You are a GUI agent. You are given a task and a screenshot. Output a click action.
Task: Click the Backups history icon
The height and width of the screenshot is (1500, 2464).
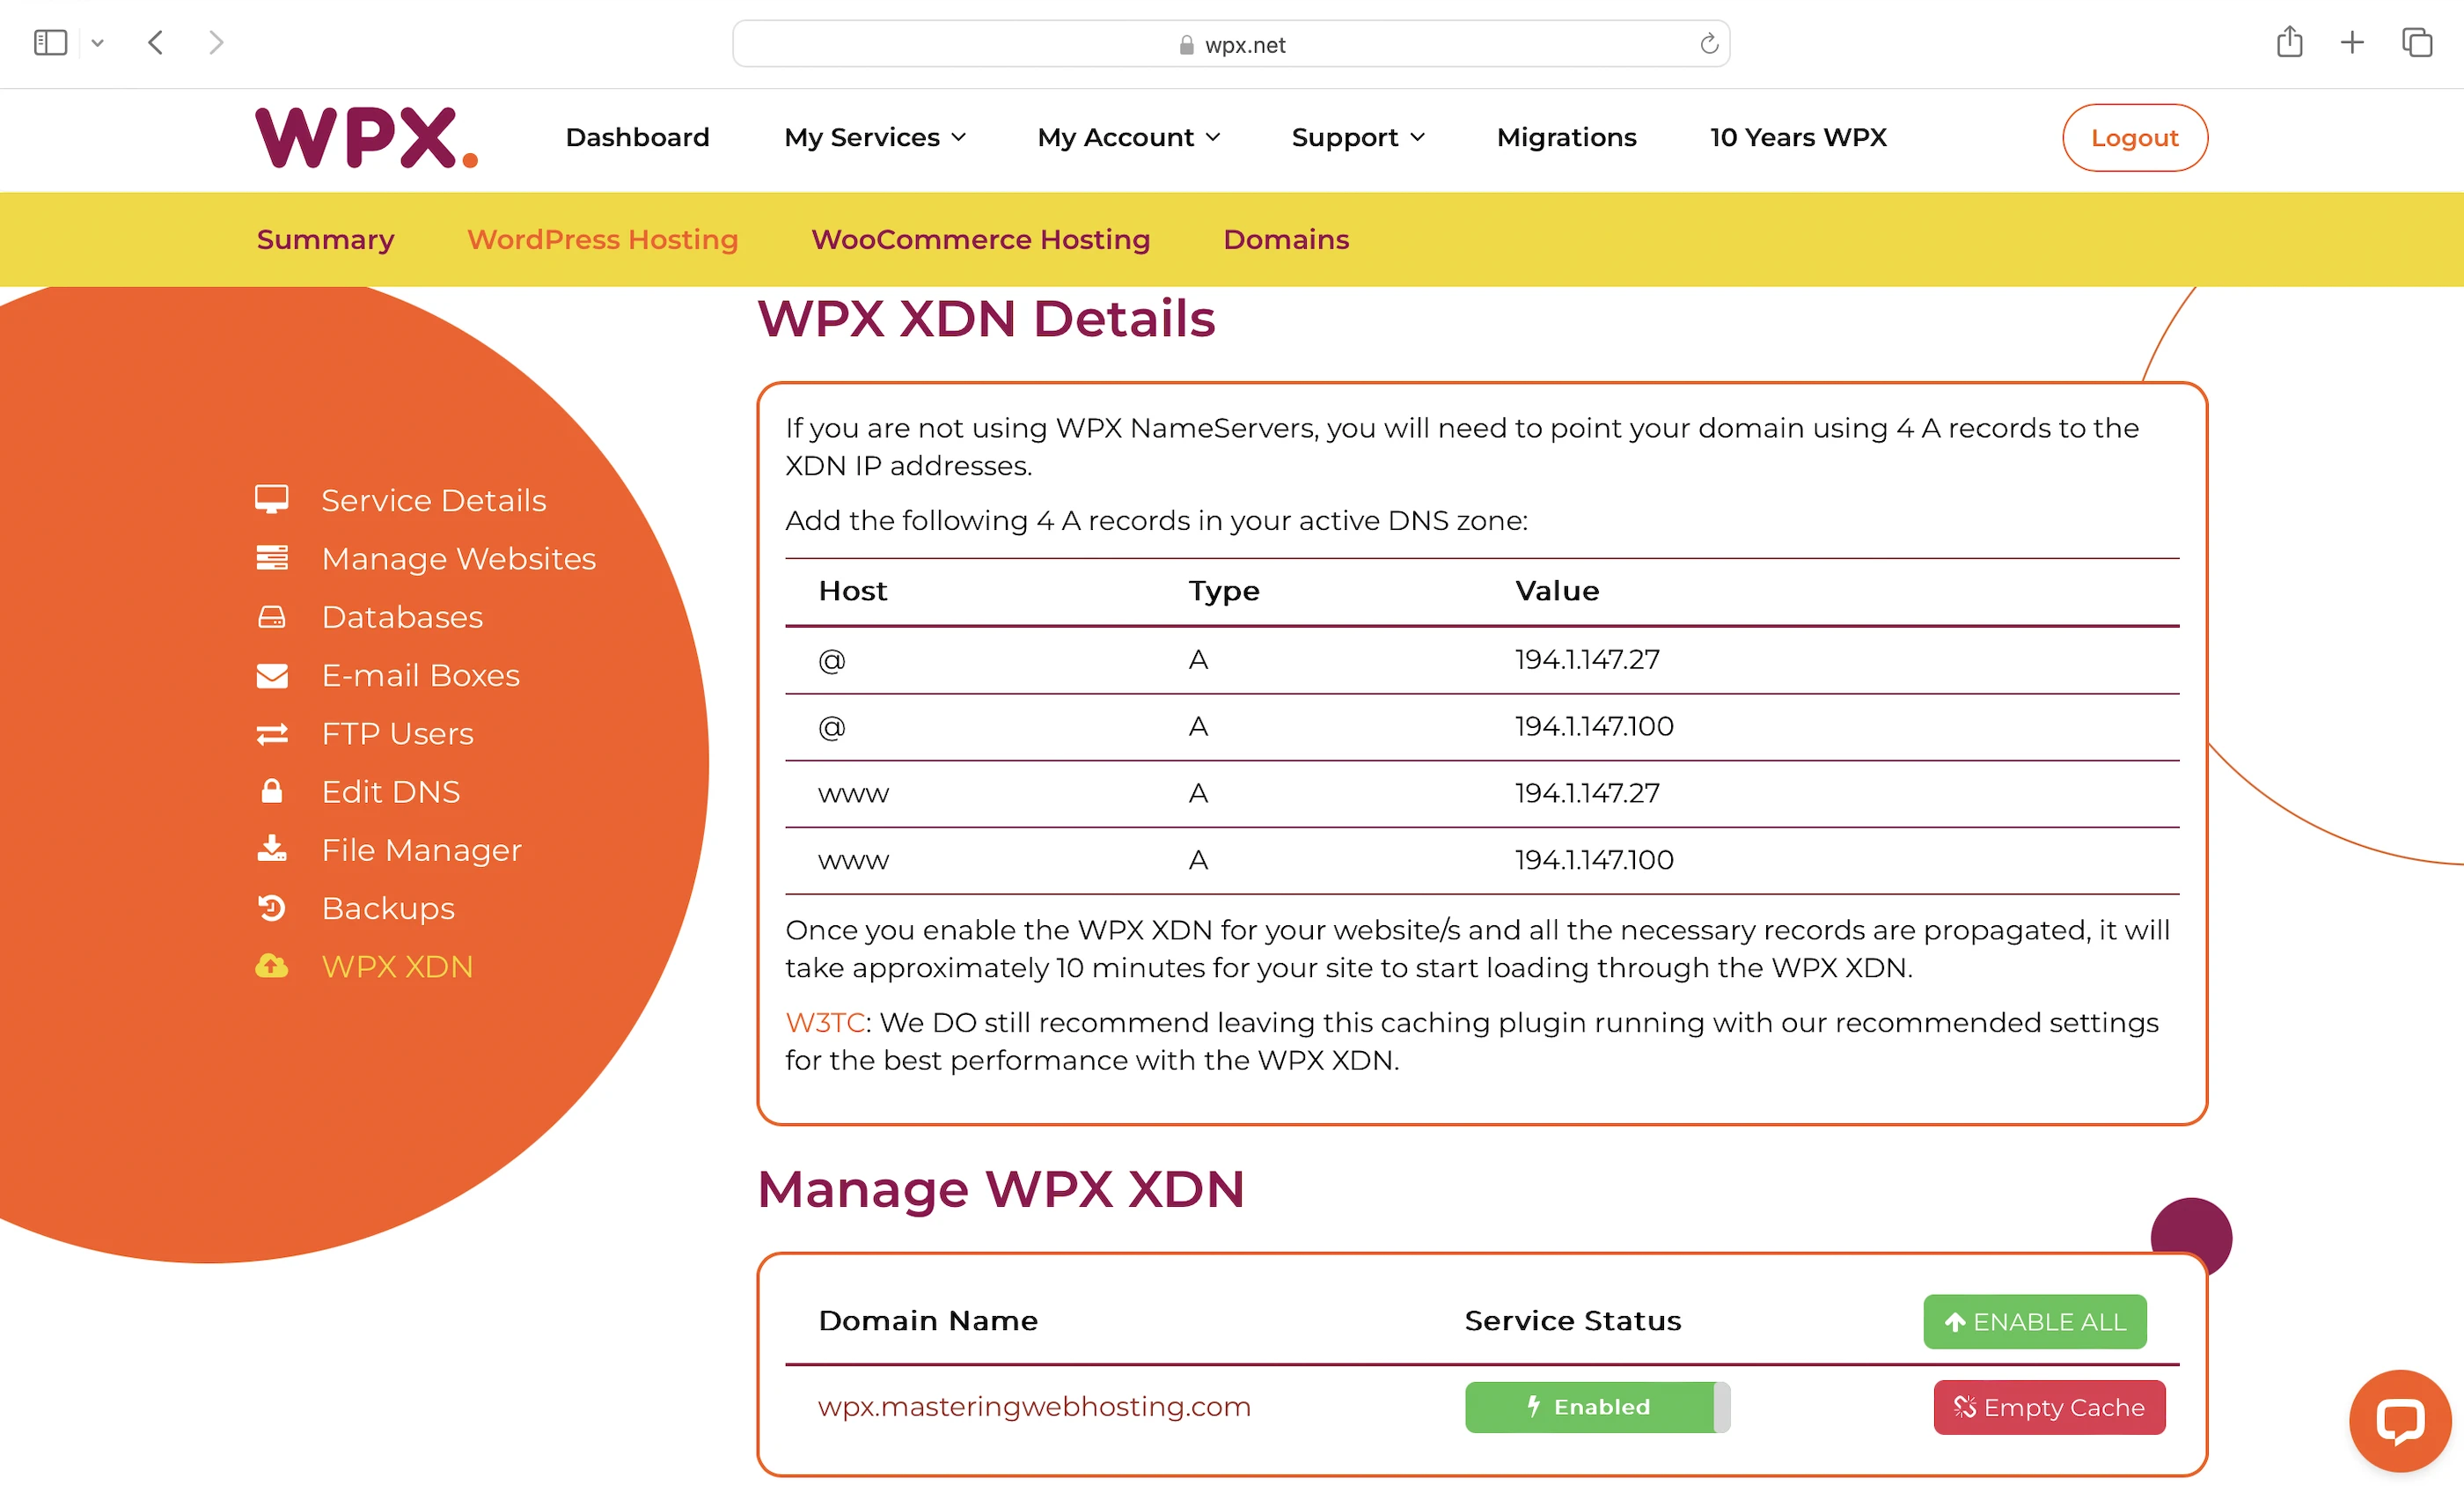[x=271, y=908]
